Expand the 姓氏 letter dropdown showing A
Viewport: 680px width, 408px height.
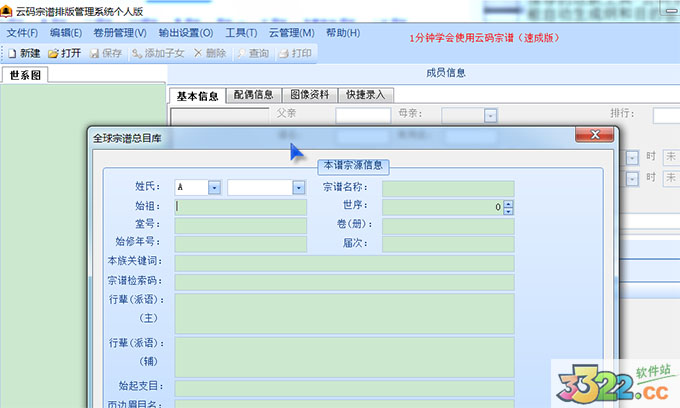pos(214,187)
